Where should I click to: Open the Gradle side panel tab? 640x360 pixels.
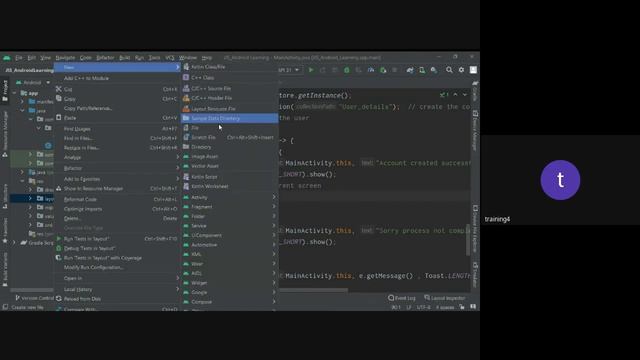475,91
